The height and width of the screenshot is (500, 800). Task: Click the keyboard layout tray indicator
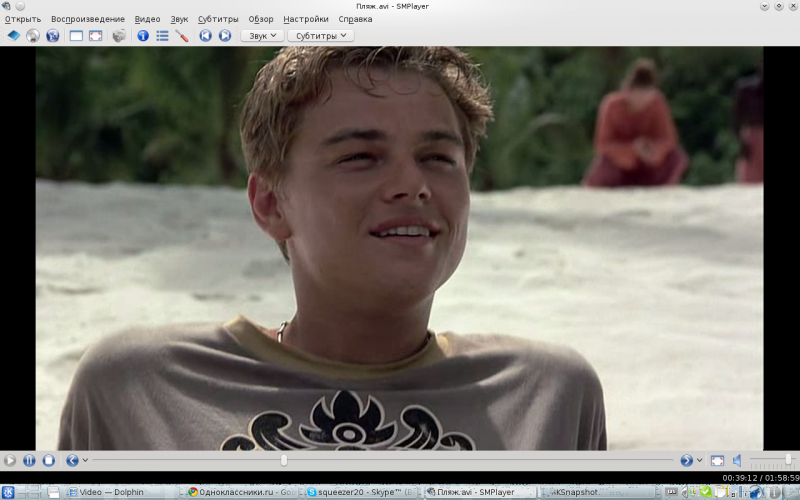pyautogui.click(x=671, y=492)
